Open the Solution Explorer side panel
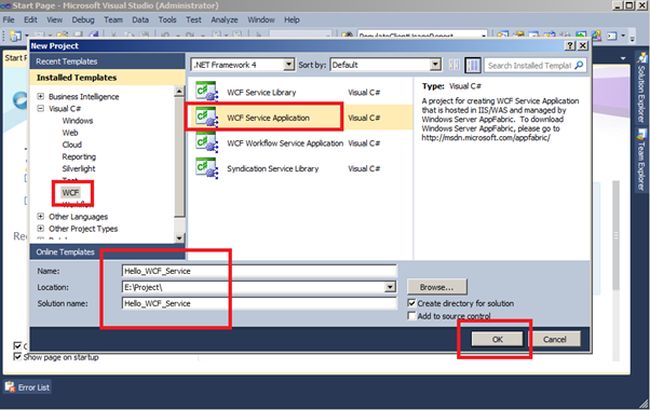Image resolution: width=650 pixels, height=410 pixels. (641, 88)
